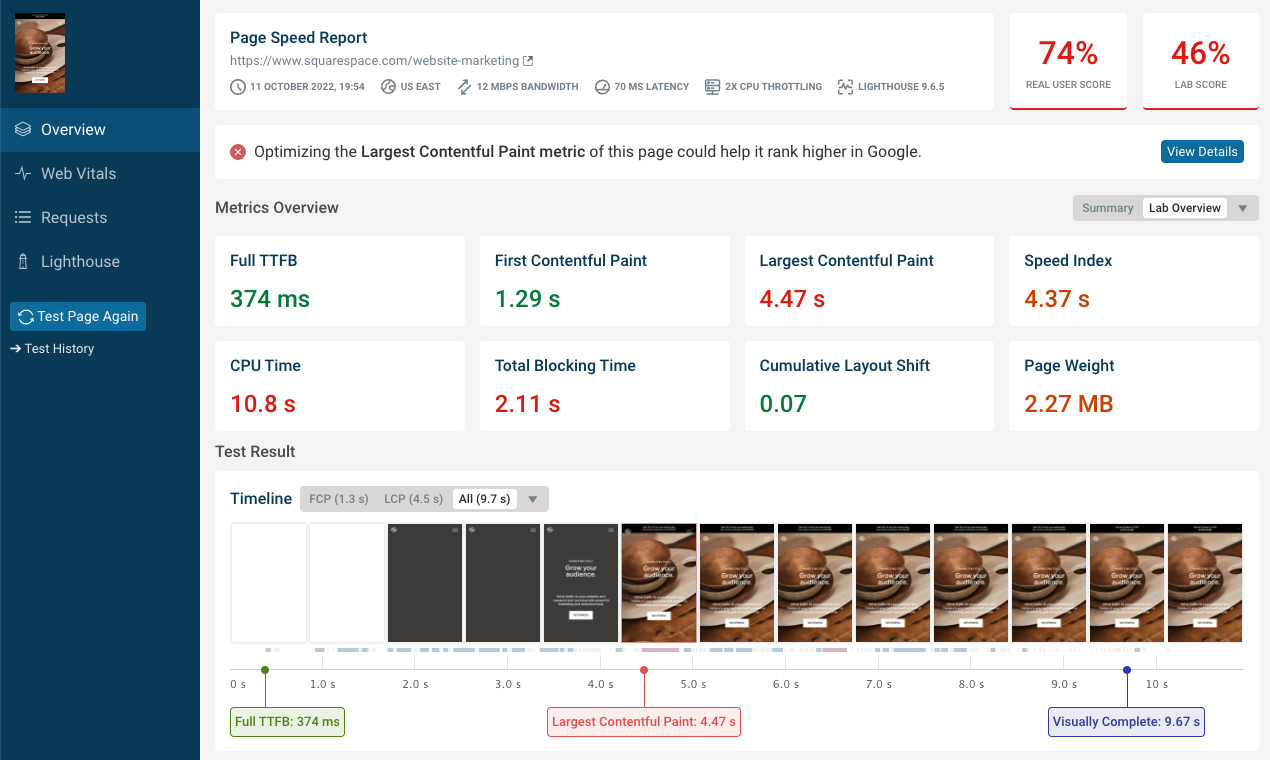Viewport: 1270px width, 760px height.
Task: Select the Lighthouse sidebar icon
Action: click(x=22, y=261)
